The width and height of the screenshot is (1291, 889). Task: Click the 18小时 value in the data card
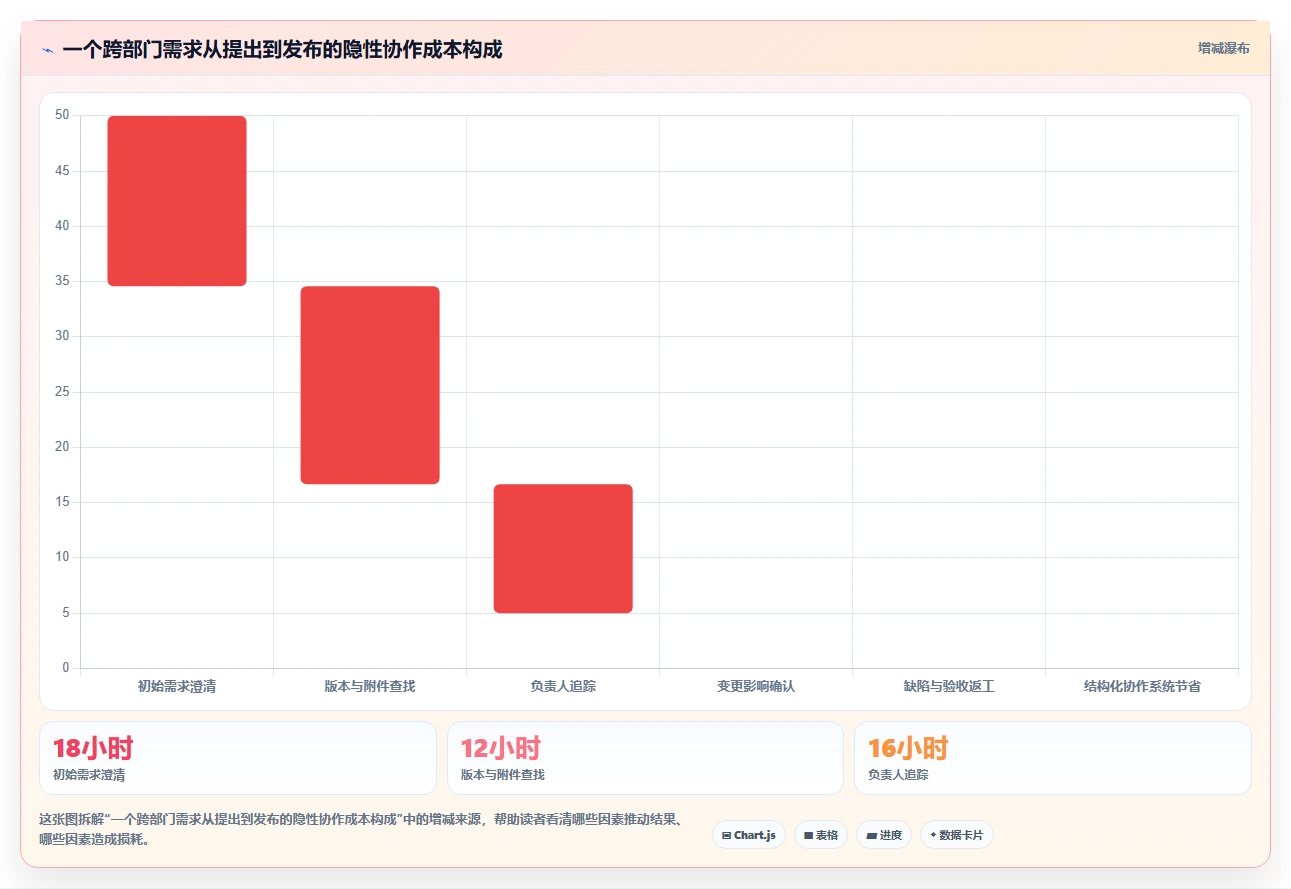coord(93,748)
